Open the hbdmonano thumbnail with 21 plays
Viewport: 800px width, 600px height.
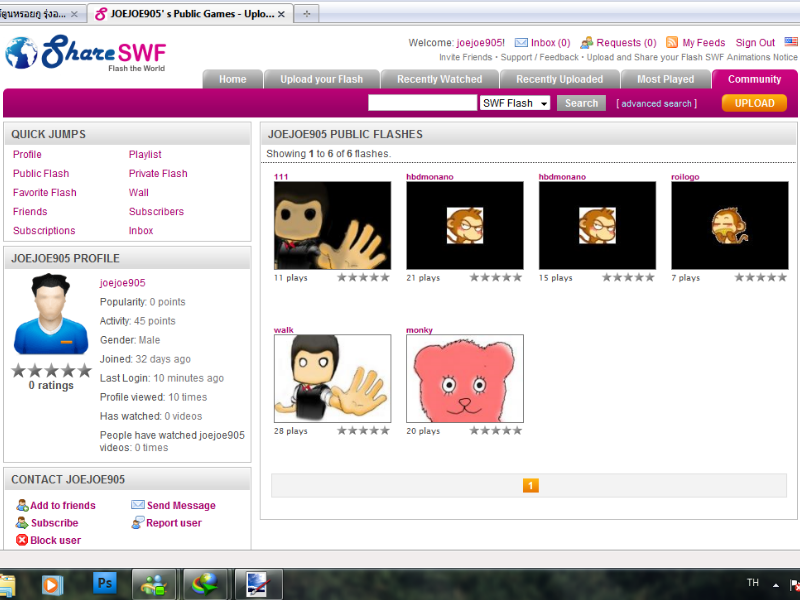(465, 226)
